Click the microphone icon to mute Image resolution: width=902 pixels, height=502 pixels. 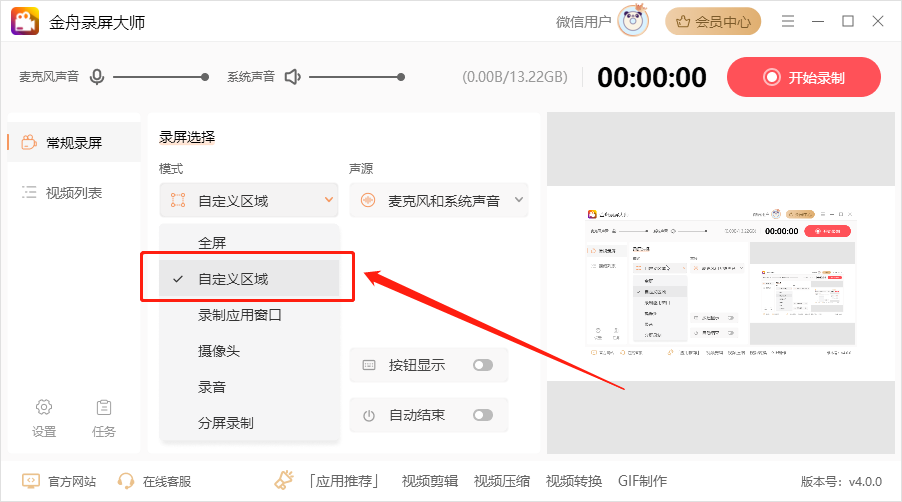pos(97,77)
